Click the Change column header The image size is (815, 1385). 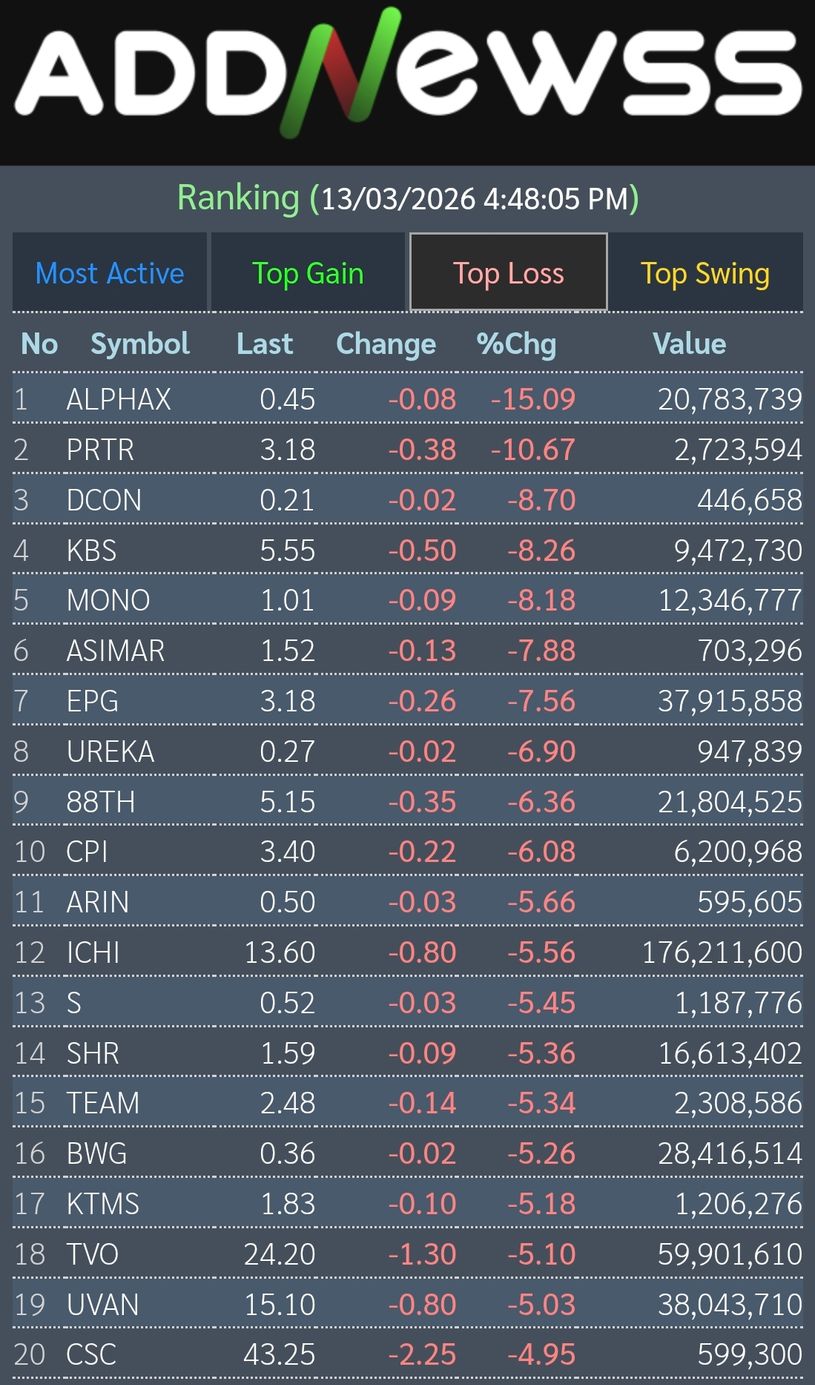[x=386, y=344]
